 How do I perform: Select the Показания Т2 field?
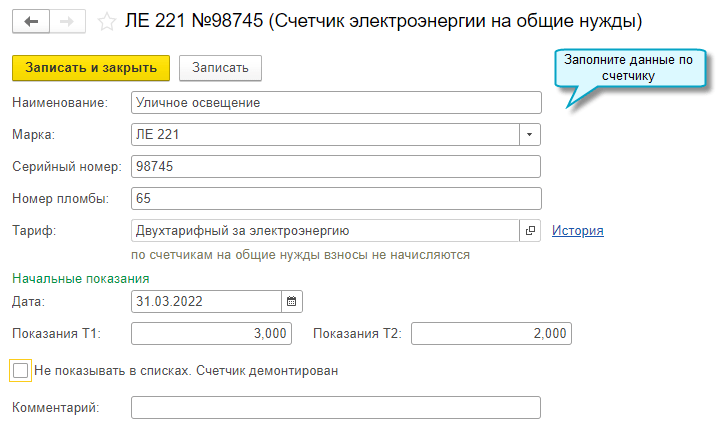[491, 333]
